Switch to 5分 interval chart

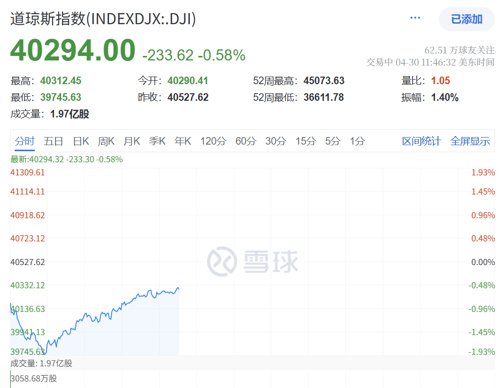point(333,141)
